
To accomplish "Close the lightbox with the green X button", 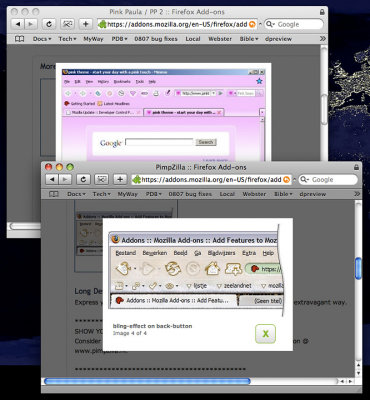I will [x=265, y=333].
